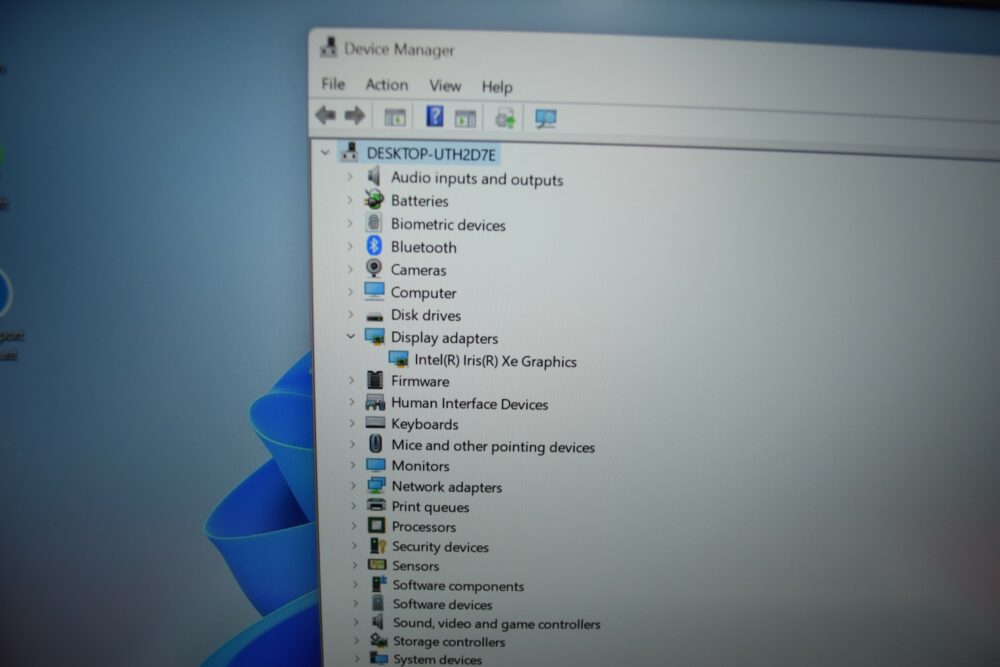Image resolution: width=1000 pixels, height=667 pixels.
Task: Click the Biometric devices fingerprint icon
Action: [x=374, y=223]
